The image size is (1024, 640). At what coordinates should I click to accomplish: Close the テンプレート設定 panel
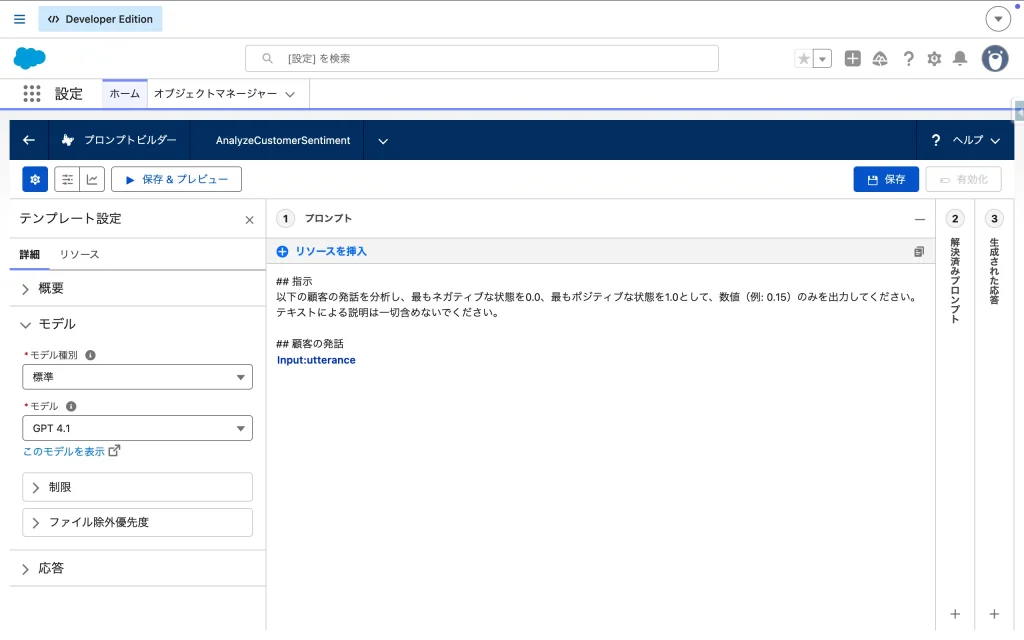[249, 220]
